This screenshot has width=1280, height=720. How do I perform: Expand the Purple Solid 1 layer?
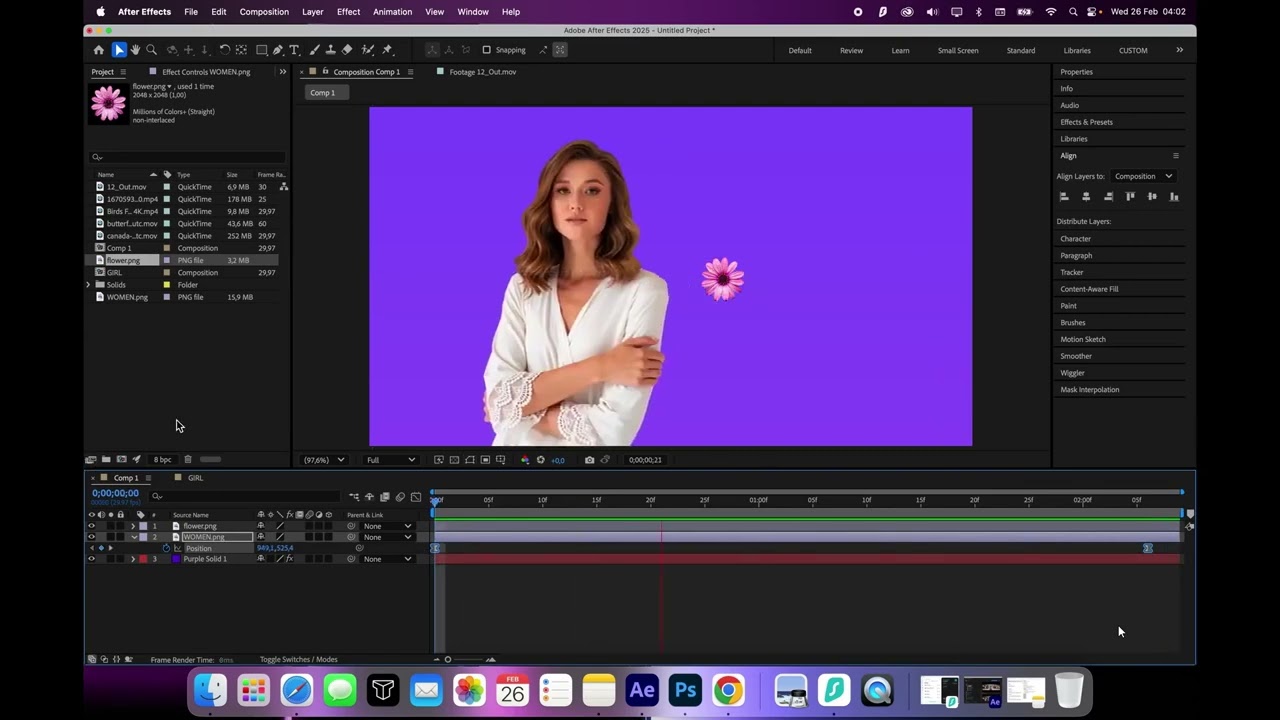click(x=133, y=559)
